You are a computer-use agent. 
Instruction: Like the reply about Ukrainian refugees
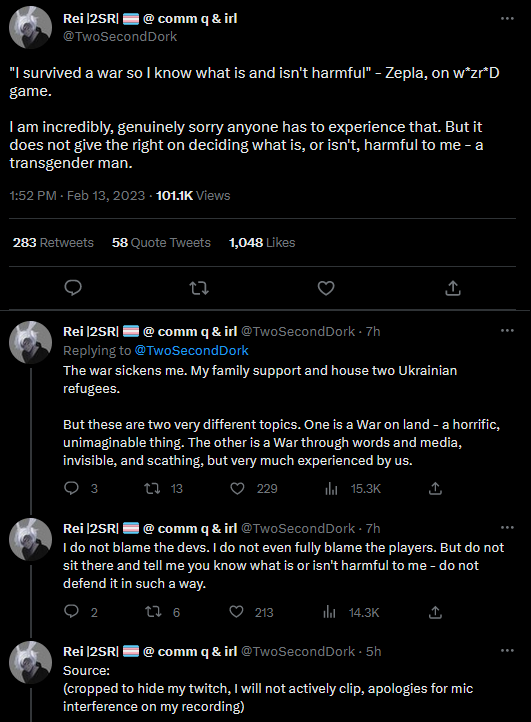[x=237, y=488]
